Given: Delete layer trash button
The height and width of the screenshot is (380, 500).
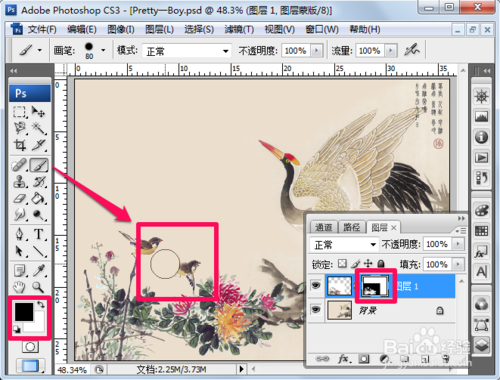Looking at the screenshot, I should click(x=445, y=359).
